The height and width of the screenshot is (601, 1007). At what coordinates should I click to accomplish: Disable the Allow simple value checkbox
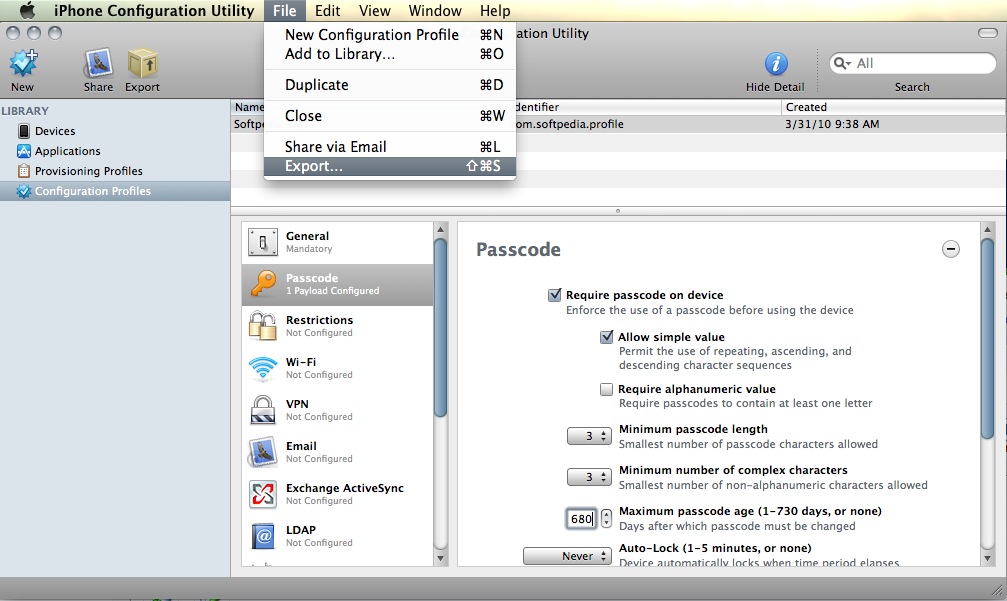[606, 337]
